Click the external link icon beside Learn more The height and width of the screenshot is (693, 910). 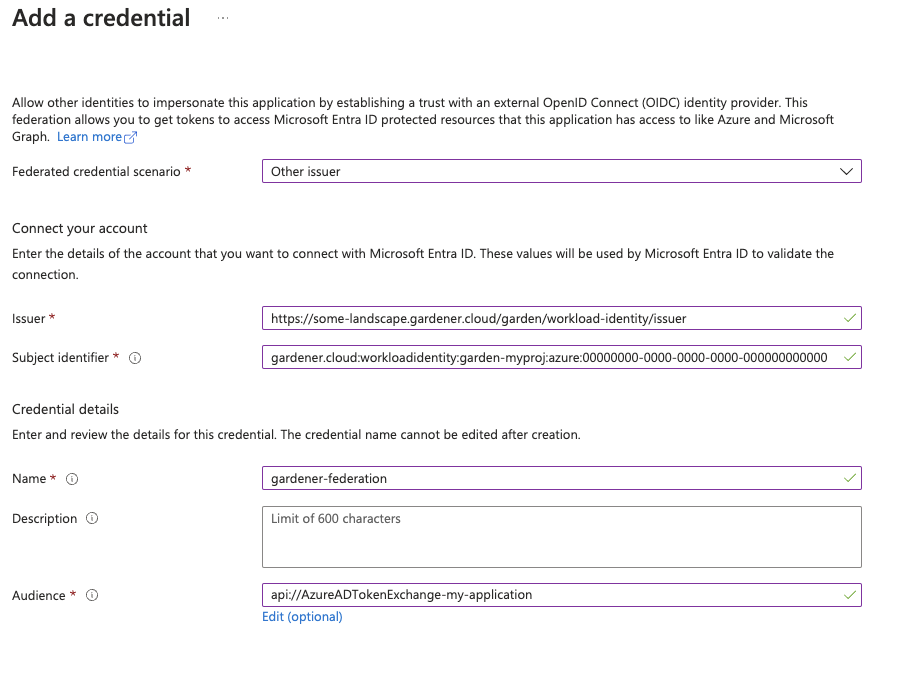click(x=129, y=137)
